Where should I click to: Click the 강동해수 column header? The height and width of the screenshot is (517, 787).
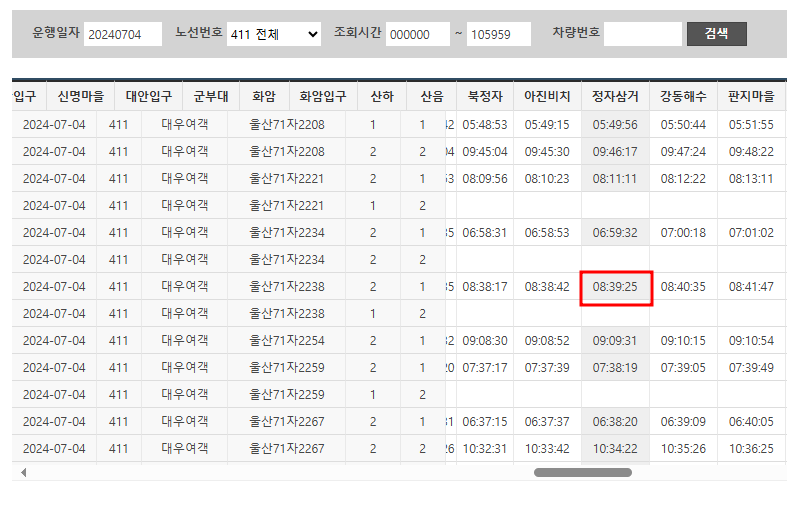click(683, 97)
